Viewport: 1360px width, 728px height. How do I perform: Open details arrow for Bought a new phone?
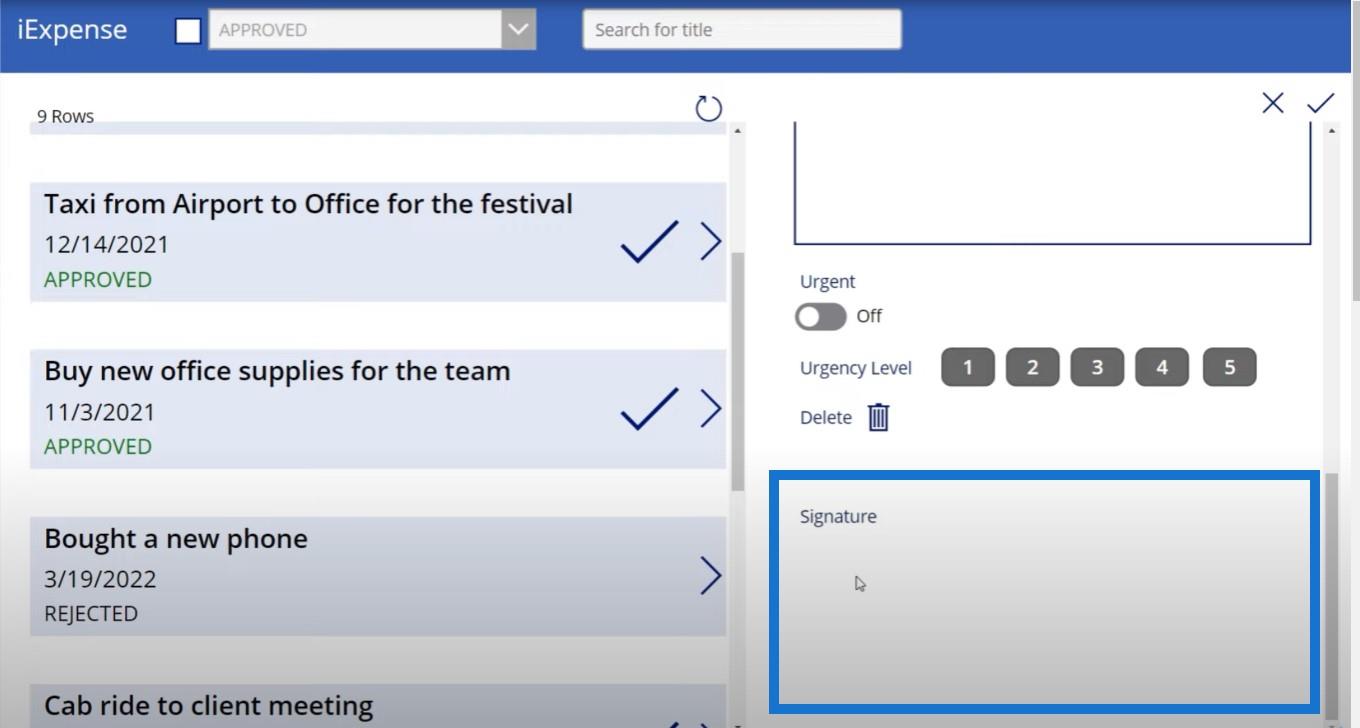point(710,575)
